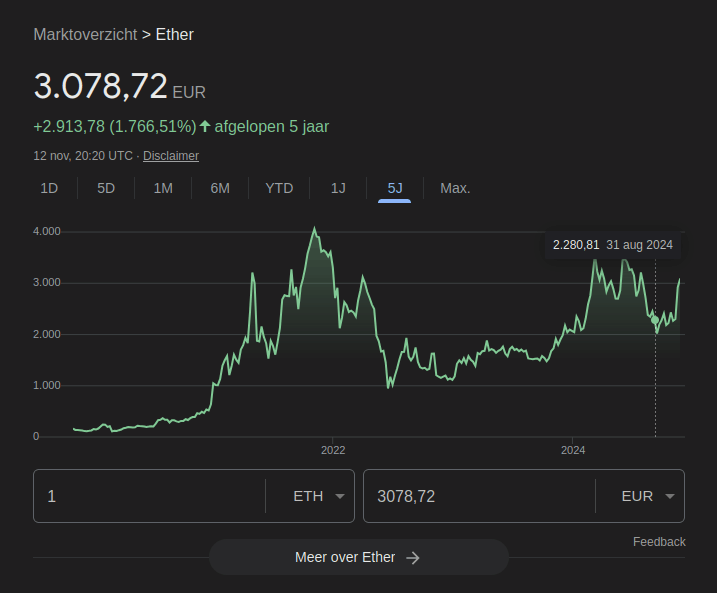
Task: Open the Feedback link
Action: 659,542
